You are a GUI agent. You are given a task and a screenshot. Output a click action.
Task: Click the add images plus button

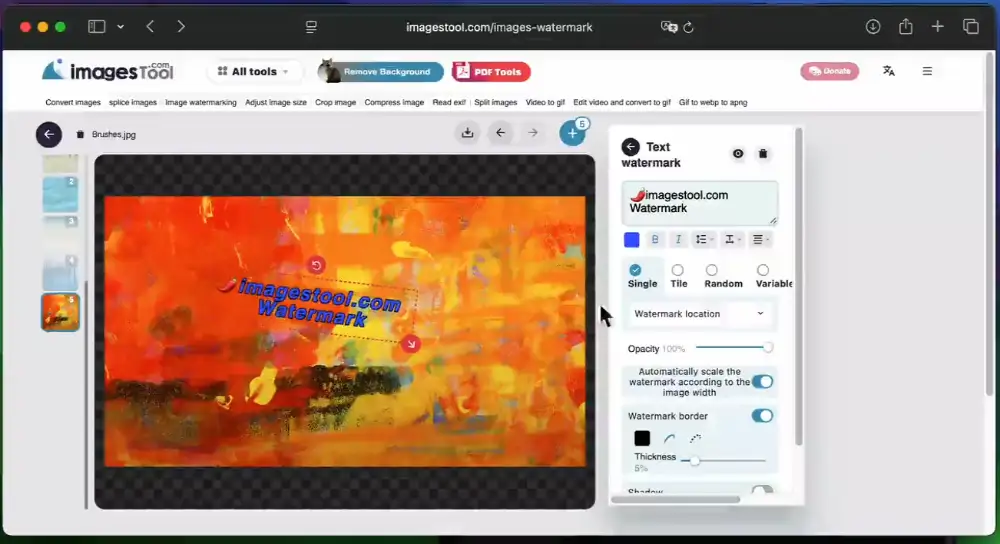(x=572, y=133)
